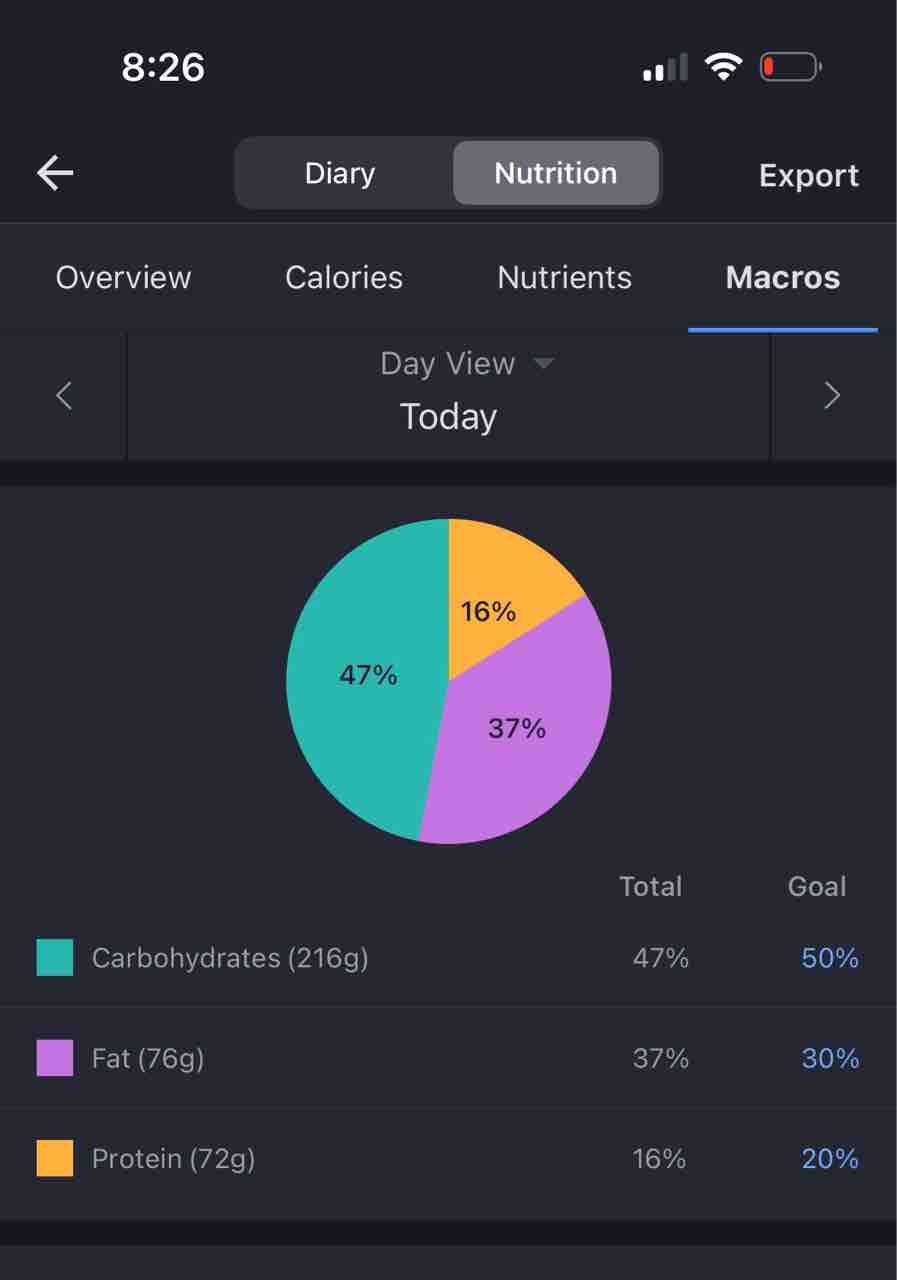The image size is (897, 1280).
Task: Go to the next day
Action: pyautogui.click(x=831, y=396)
